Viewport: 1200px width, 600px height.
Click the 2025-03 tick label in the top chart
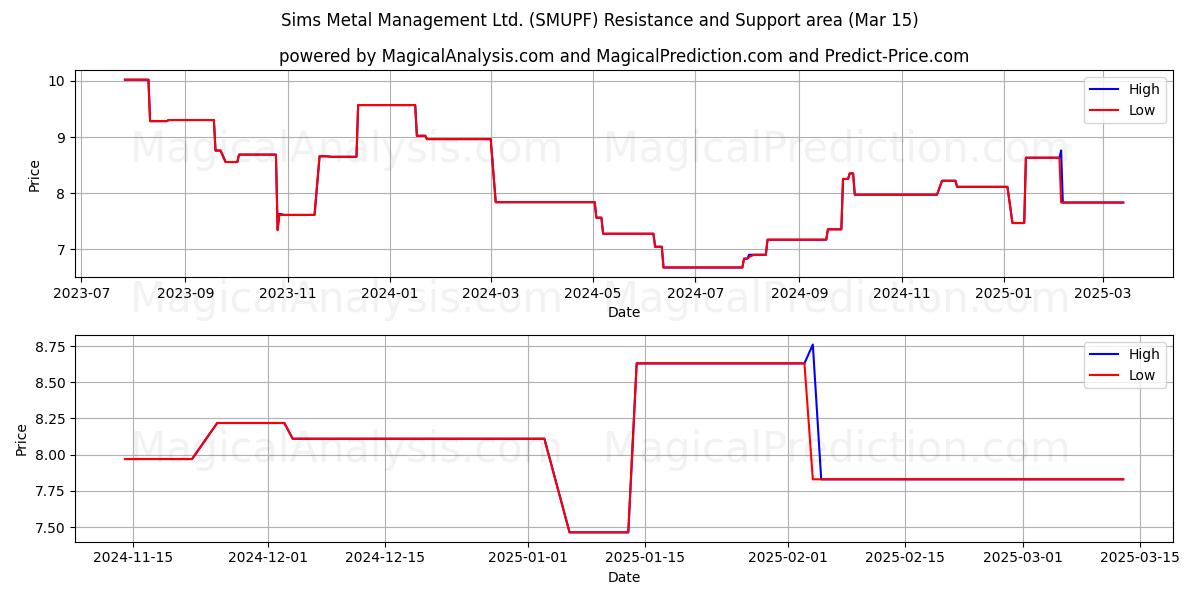[x=1102, y=294]
